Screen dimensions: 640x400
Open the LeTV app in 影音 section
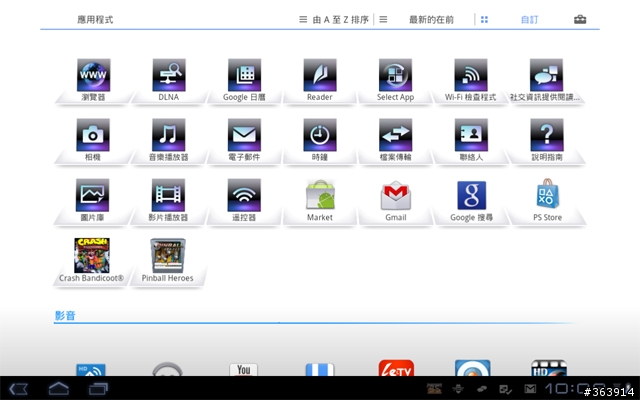tap(396, 368)
